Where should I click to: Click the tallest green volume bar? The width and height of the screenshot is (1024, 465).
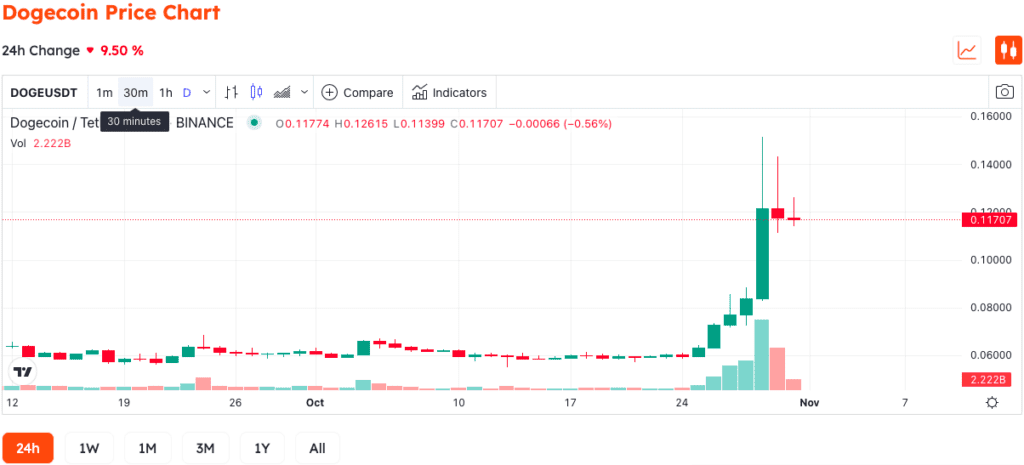click(762, 355)
